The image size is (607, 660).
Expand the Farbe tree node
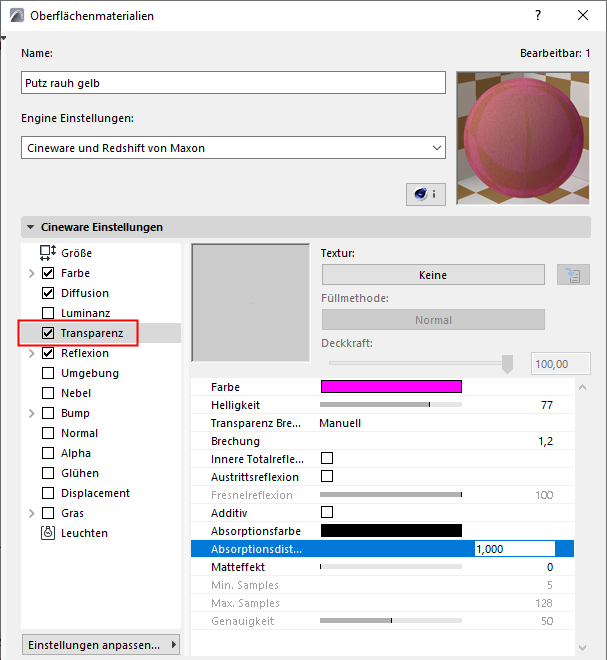(31, 273)
